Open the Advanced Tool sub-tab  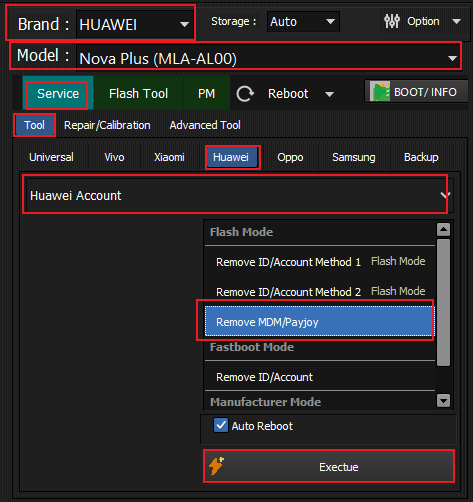[x=205, y=125]
